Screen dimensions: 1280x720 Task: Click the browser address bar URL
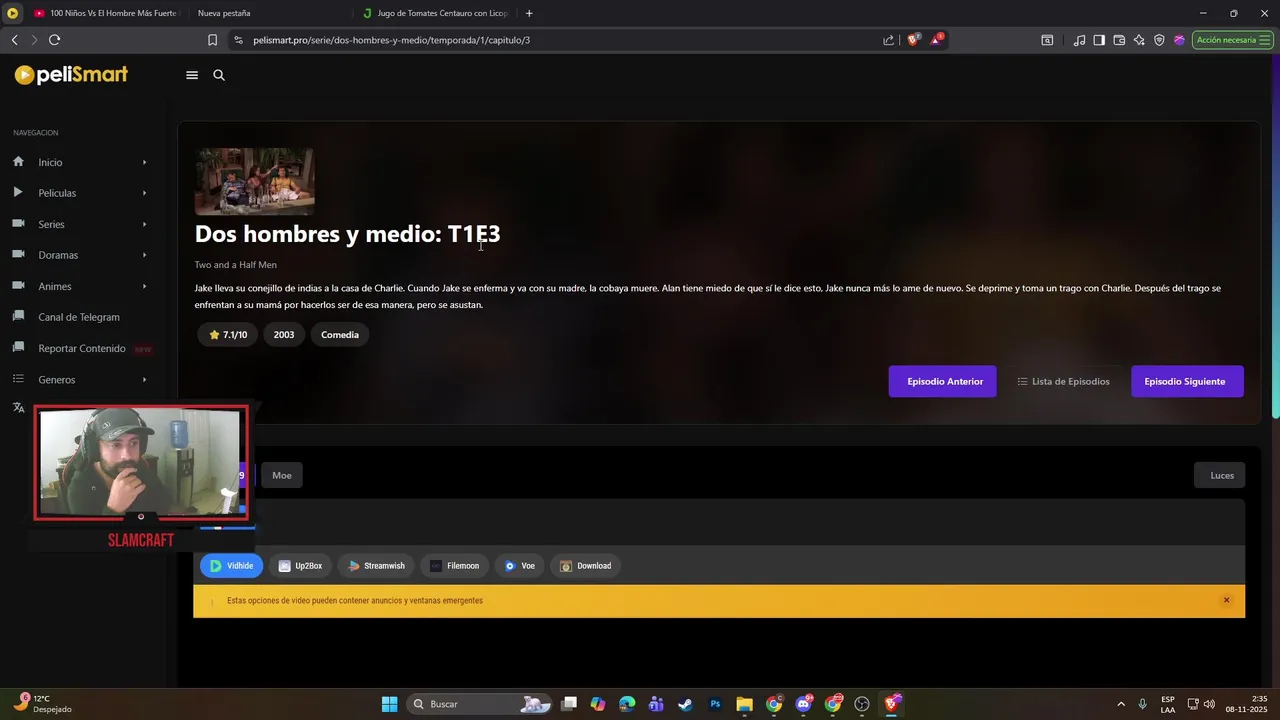(x=391, y=40)
